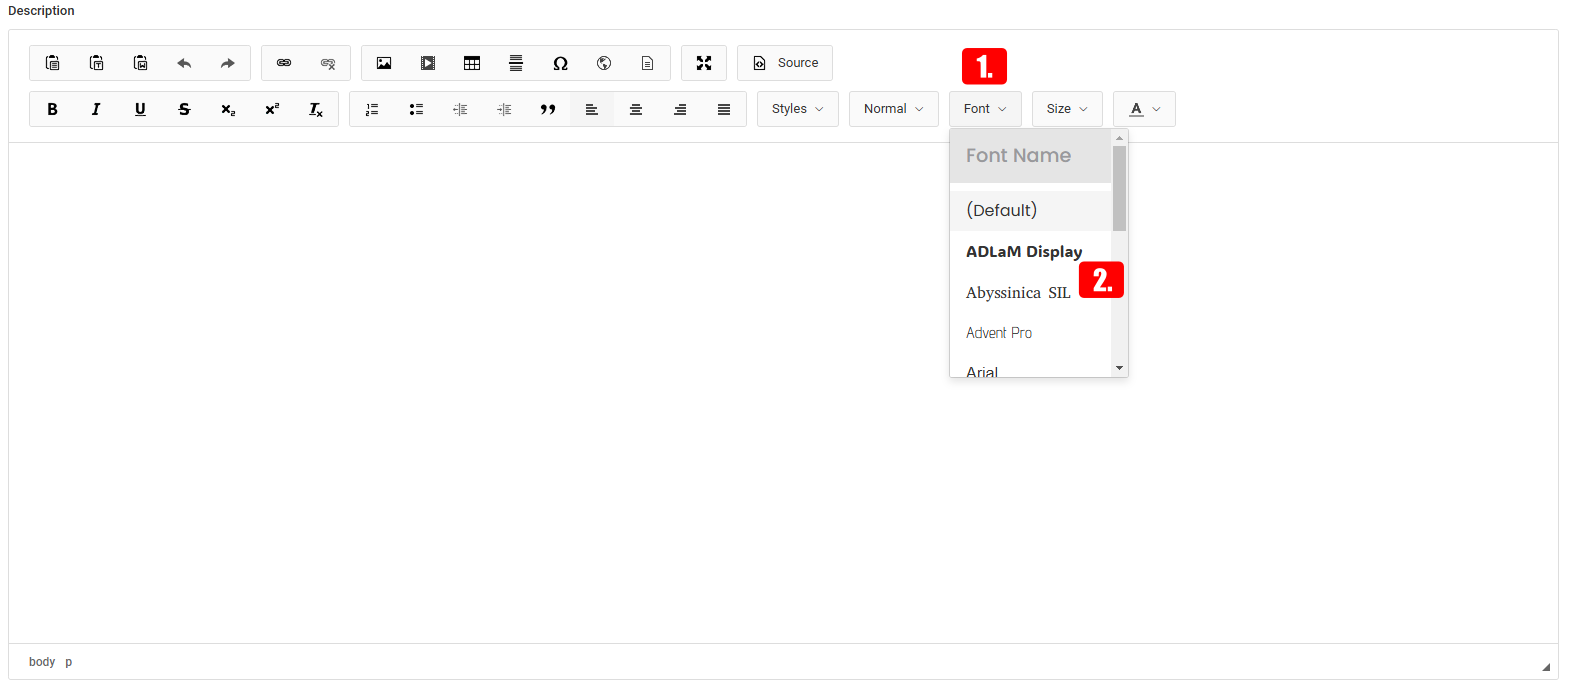
Task: Toggle bold formatting
Action: [53, 110]
